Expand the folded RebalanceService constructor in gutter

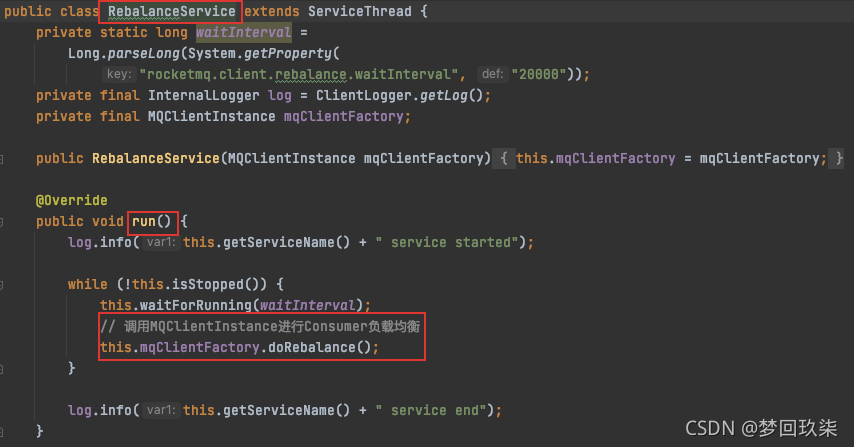pyautogui.click(x=4, y=159)
